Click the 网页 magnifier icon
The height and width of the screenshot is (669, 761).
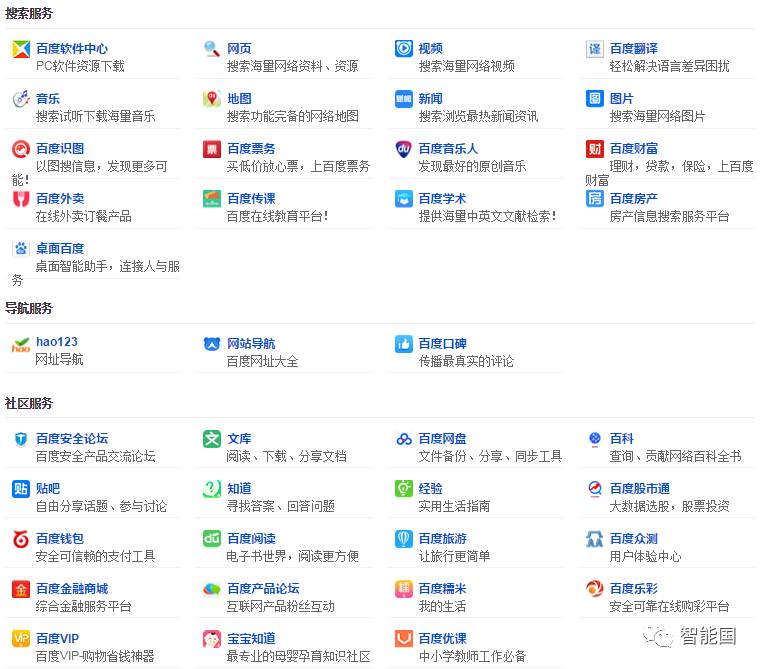(x=212, y=49)
